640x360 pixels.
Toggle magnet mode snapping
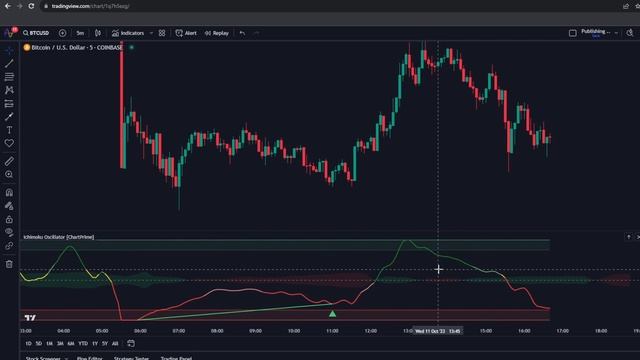[9, 192]
